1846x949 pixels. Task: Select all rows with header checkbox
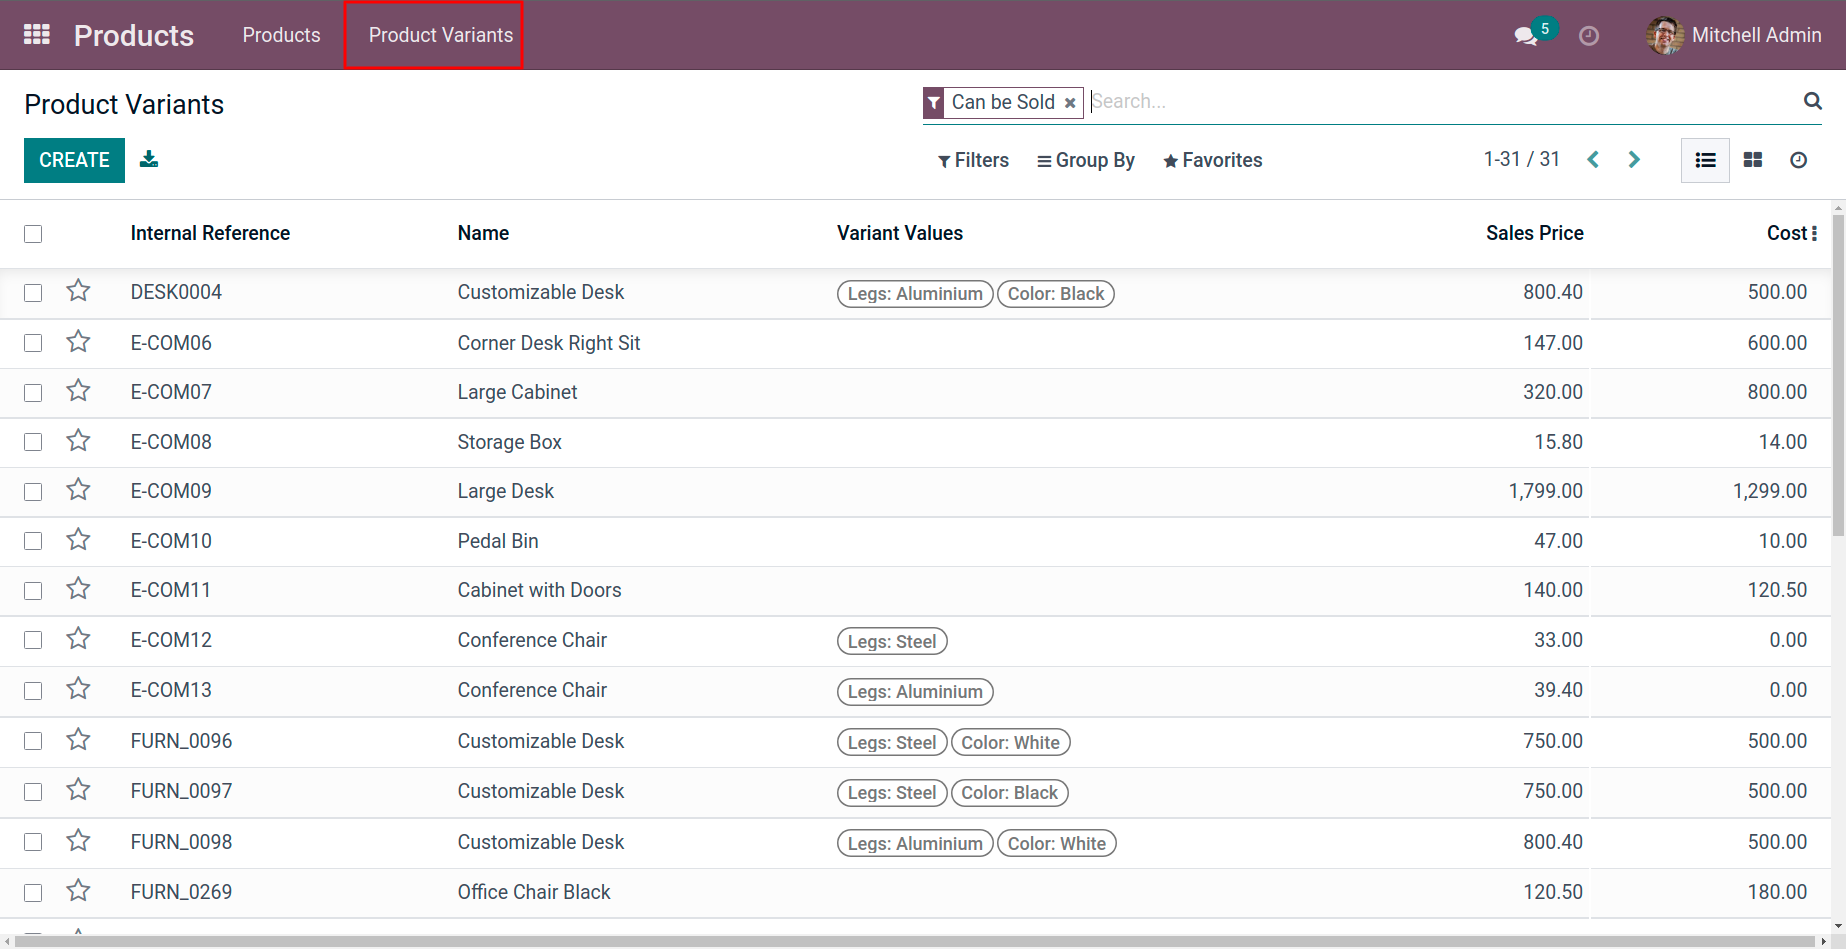tap(33, 234)
